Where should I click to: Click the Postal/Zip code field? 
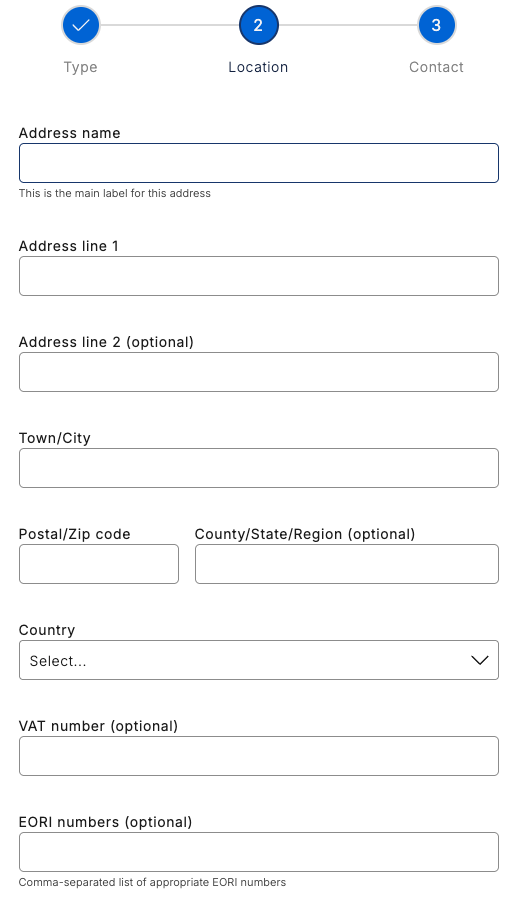coord(99,564)
